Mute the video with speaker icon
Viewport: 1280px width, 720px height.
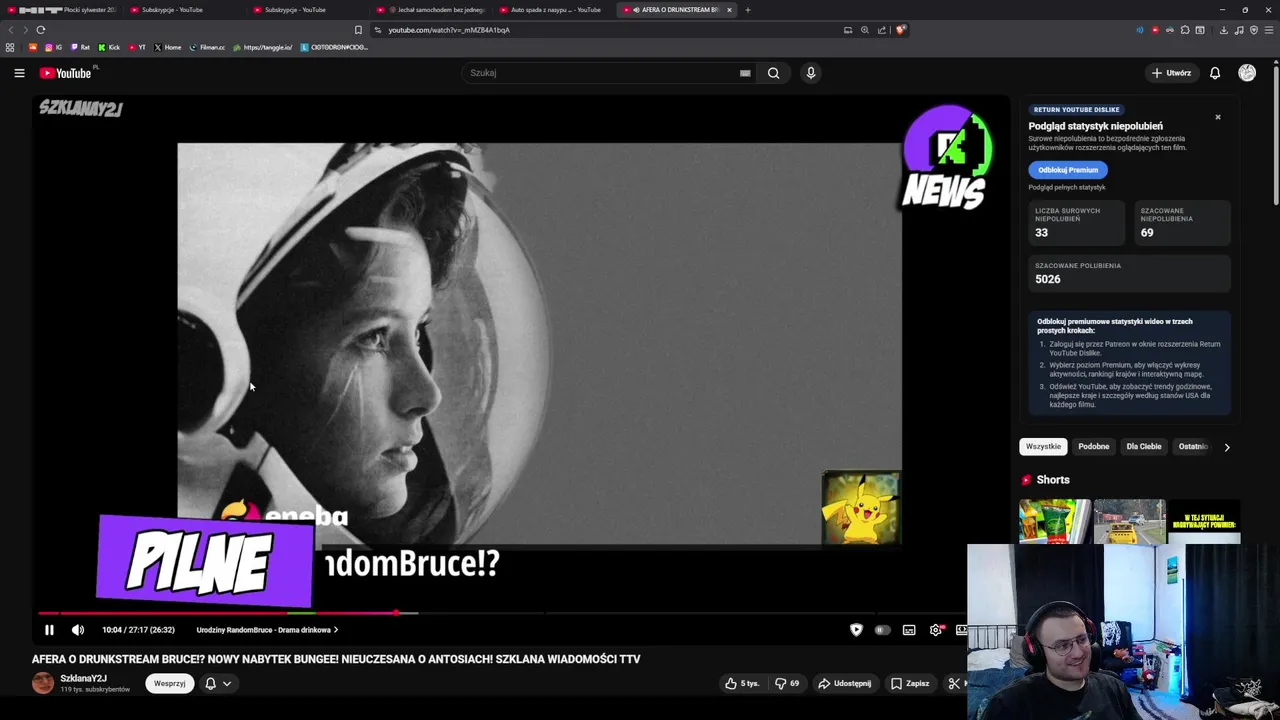(x=78, y=630)
